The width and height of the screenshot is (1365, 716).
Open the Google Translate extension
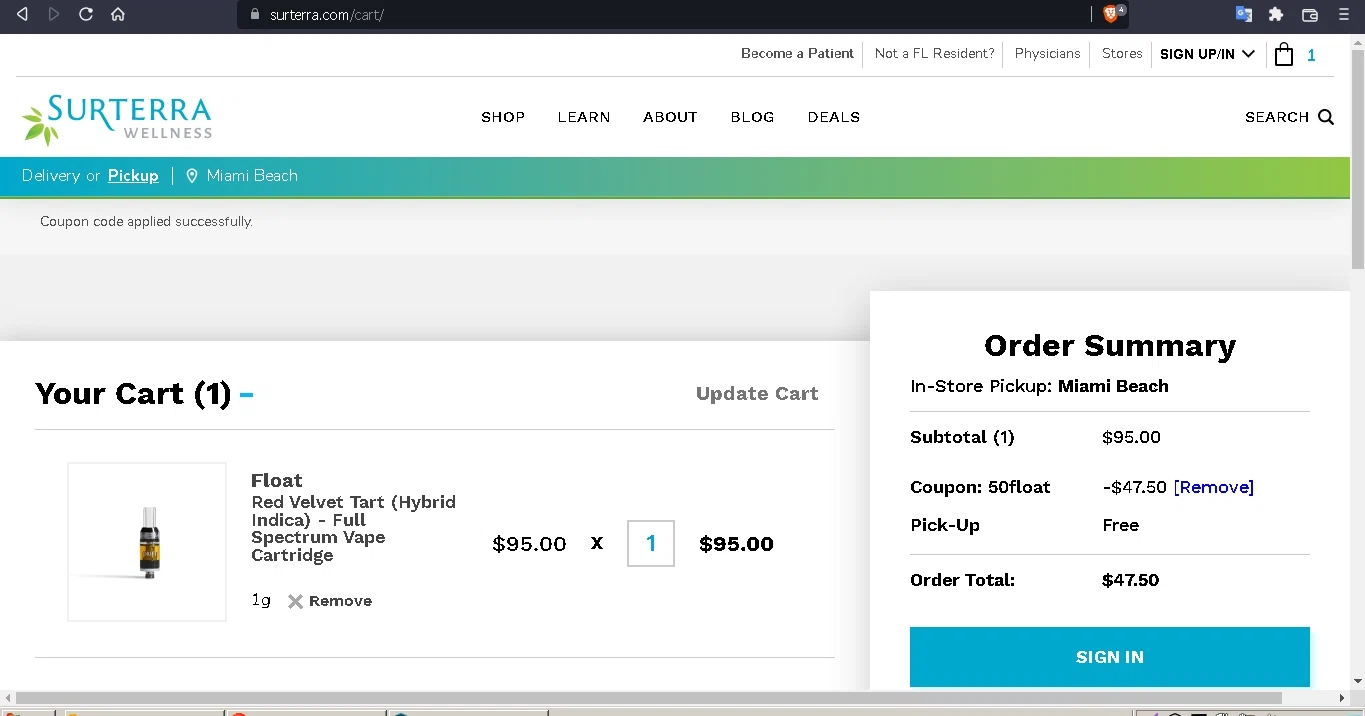tap(1244, 14)
